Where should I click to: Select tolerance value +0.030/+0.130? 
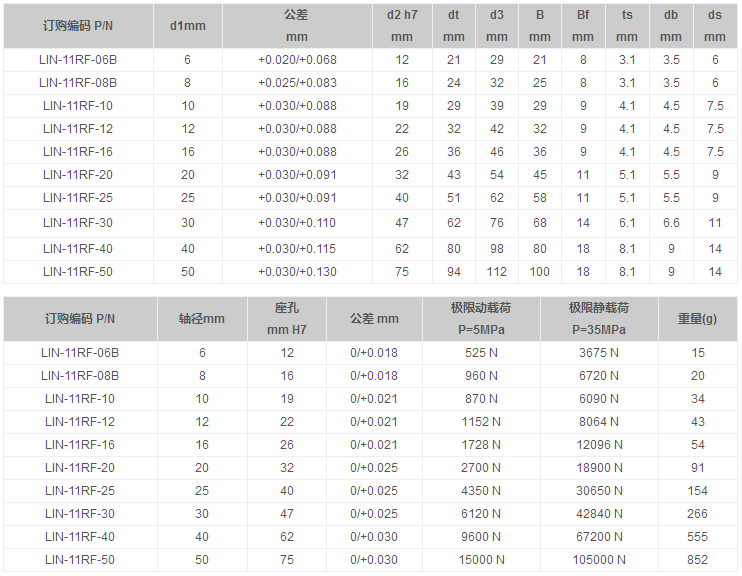point(297,272)
